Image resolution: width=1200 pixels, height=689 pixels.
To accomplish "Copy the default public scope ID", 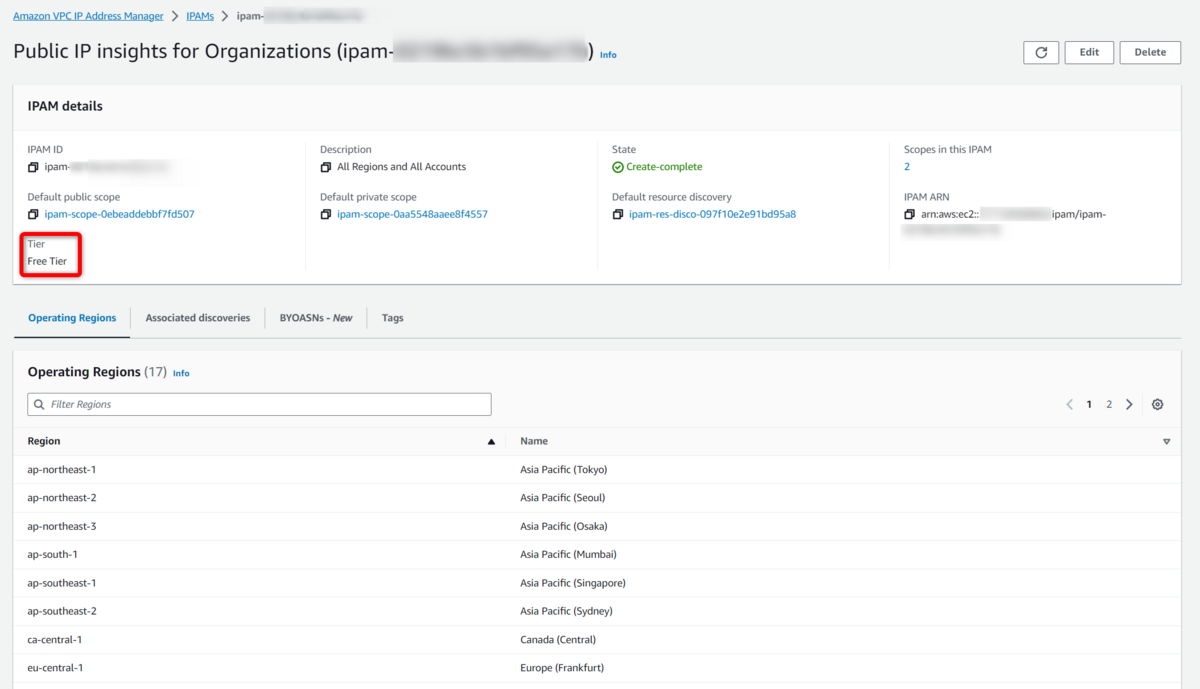I will tap(33, 214).
